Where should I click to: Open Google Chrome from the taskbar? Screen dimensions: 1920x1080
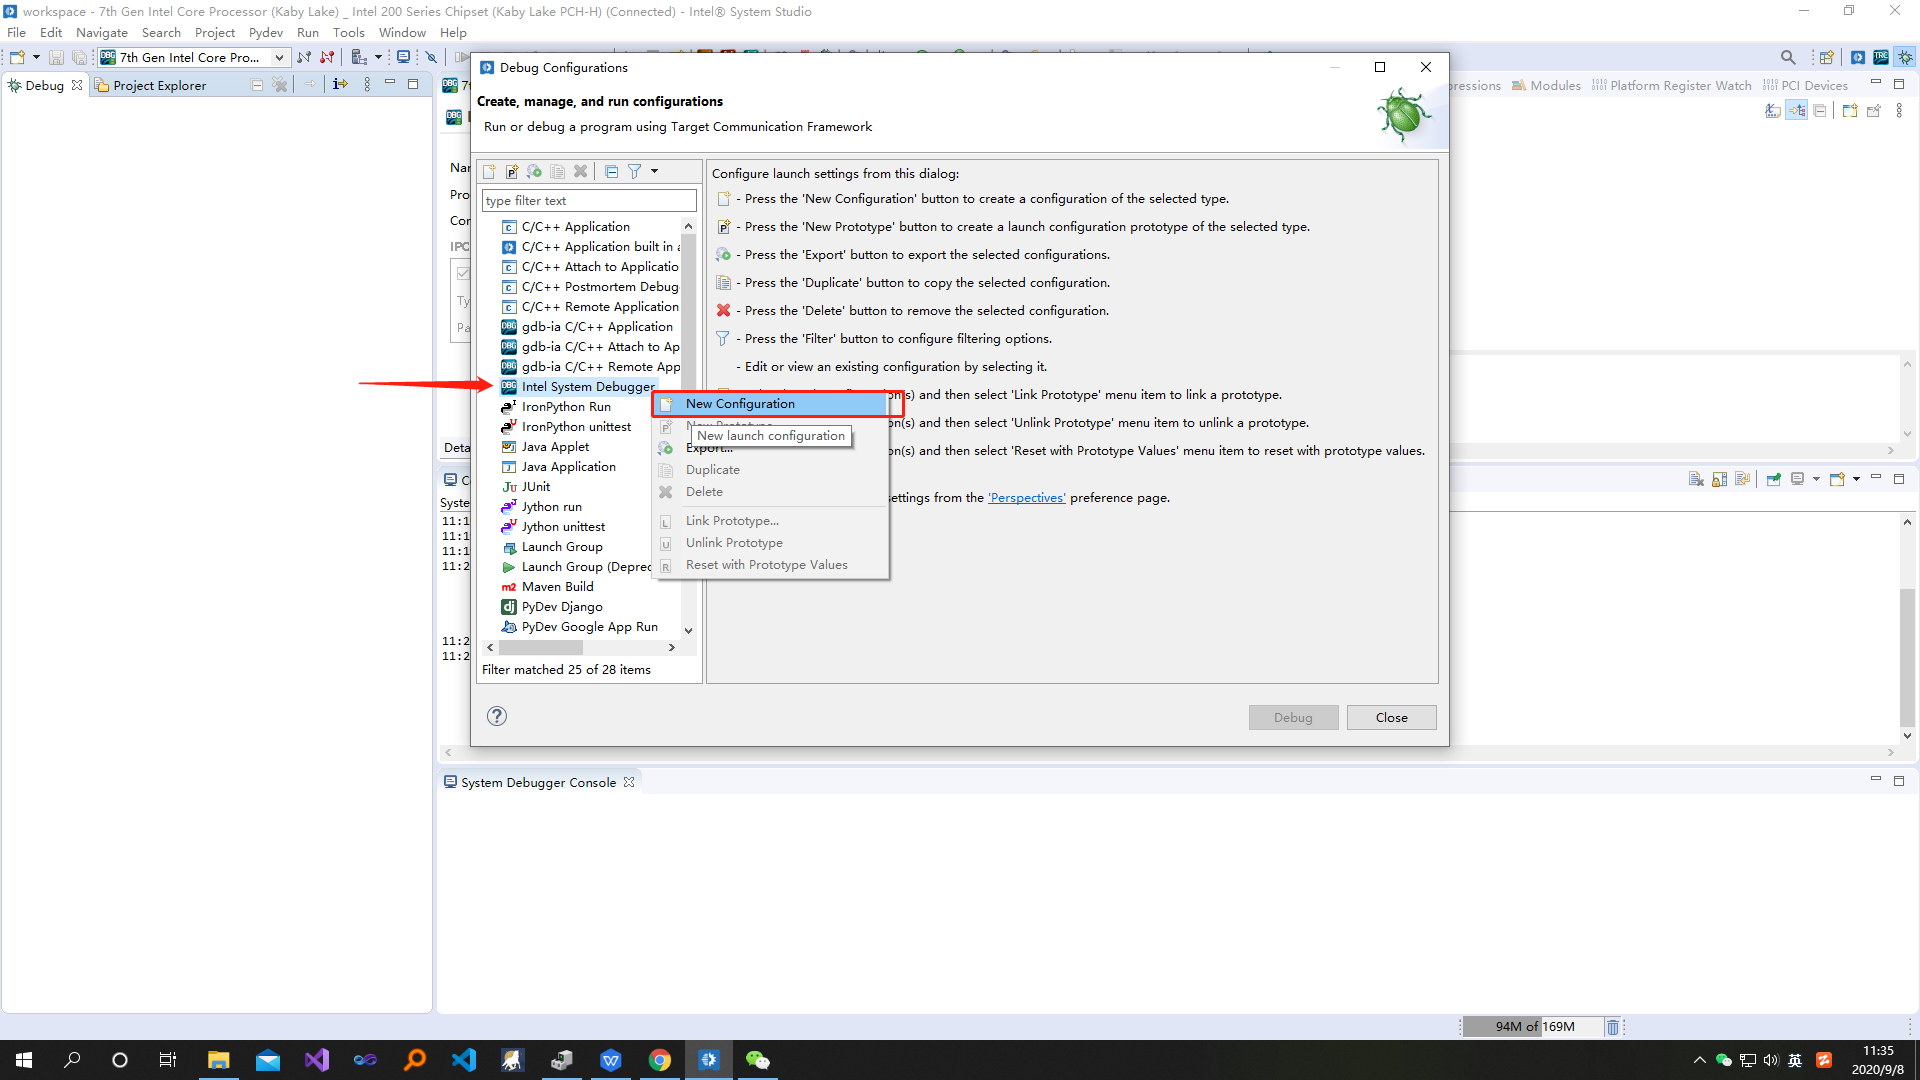point(660,1059)
